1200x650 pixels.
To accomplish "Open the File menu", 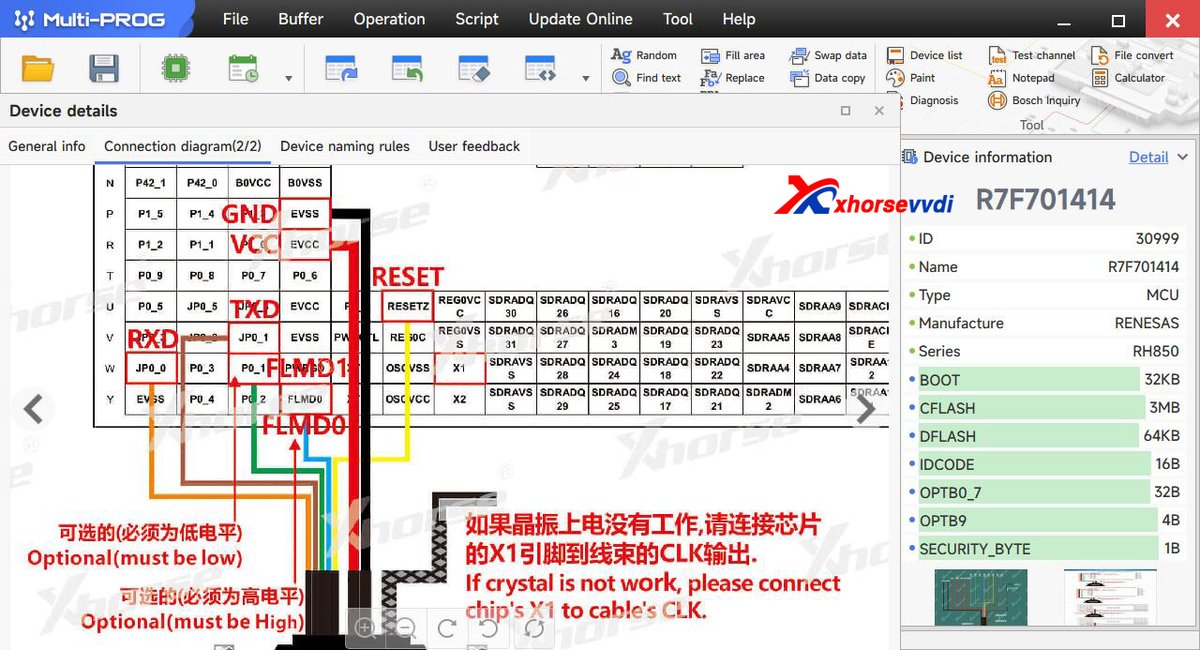I will [x=236, y=19].
